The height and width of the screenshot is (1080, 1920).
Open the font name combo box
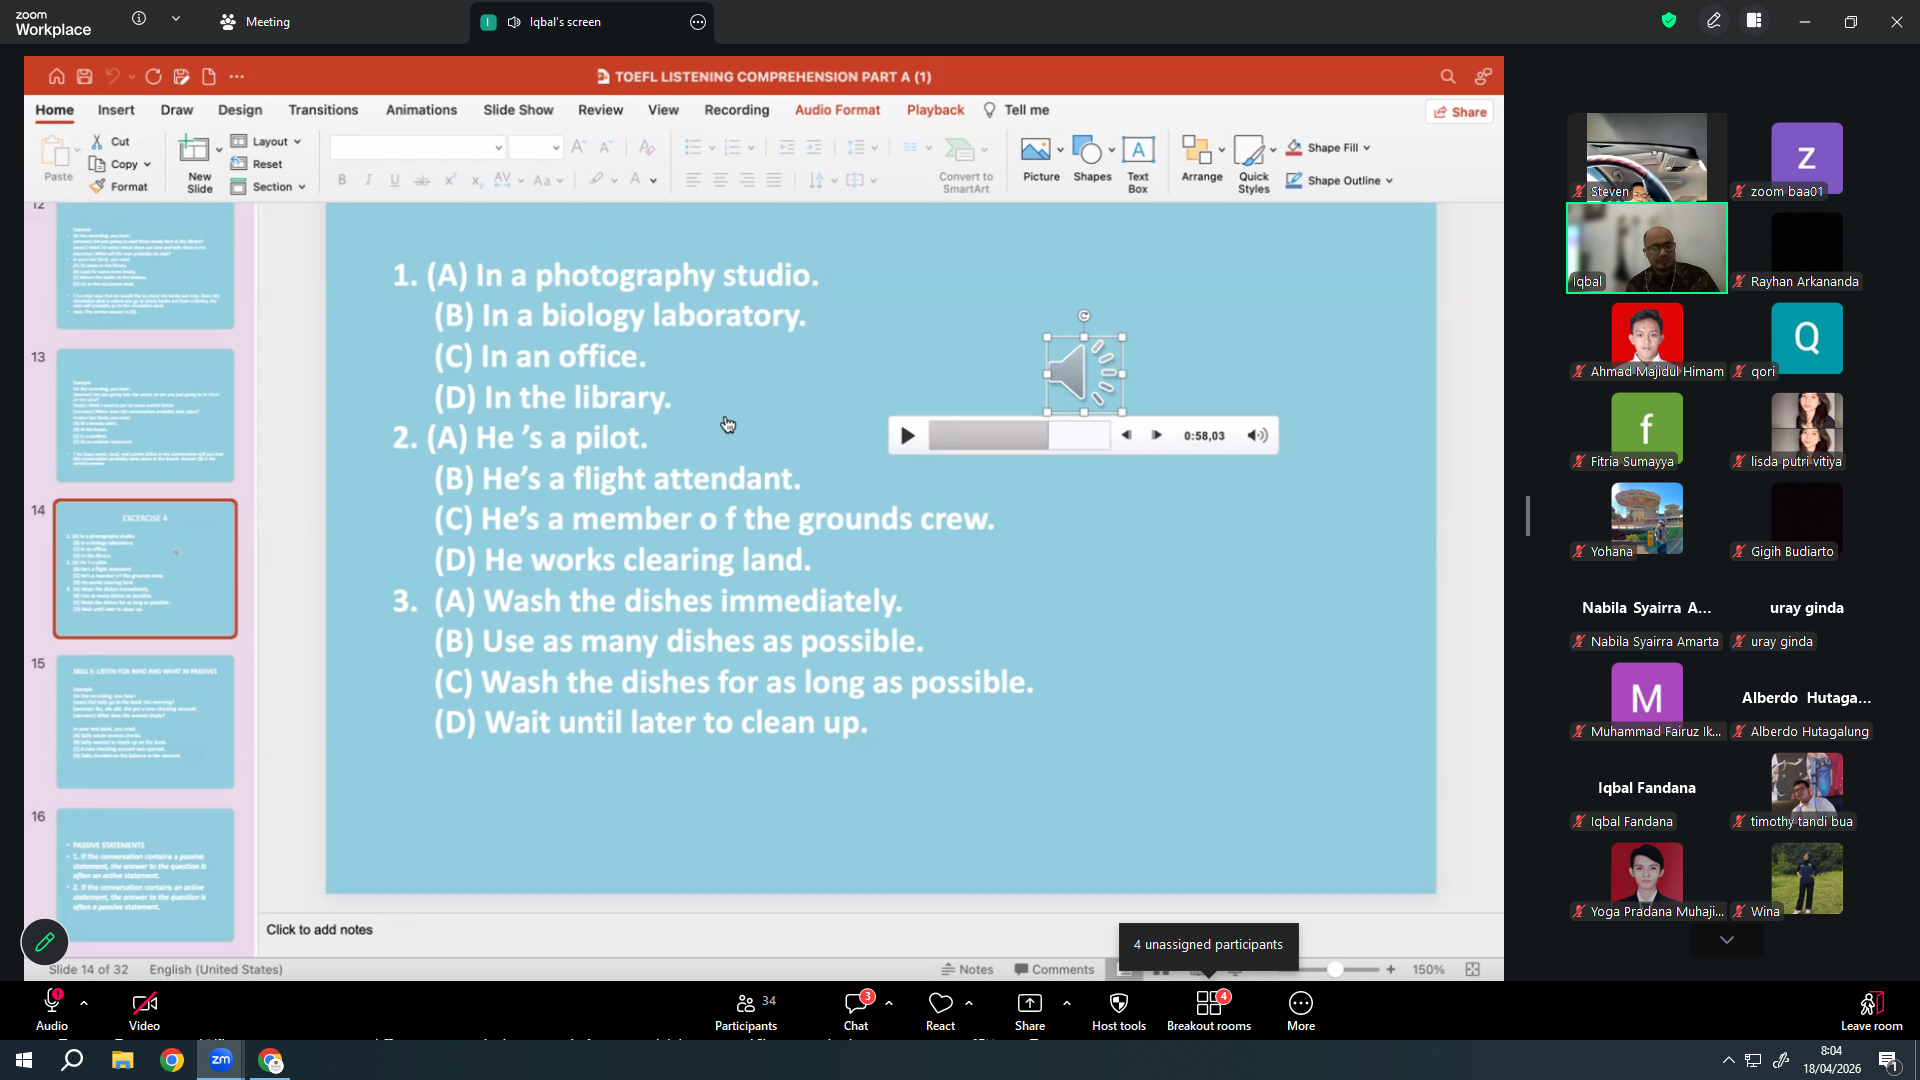coord(417,148)
